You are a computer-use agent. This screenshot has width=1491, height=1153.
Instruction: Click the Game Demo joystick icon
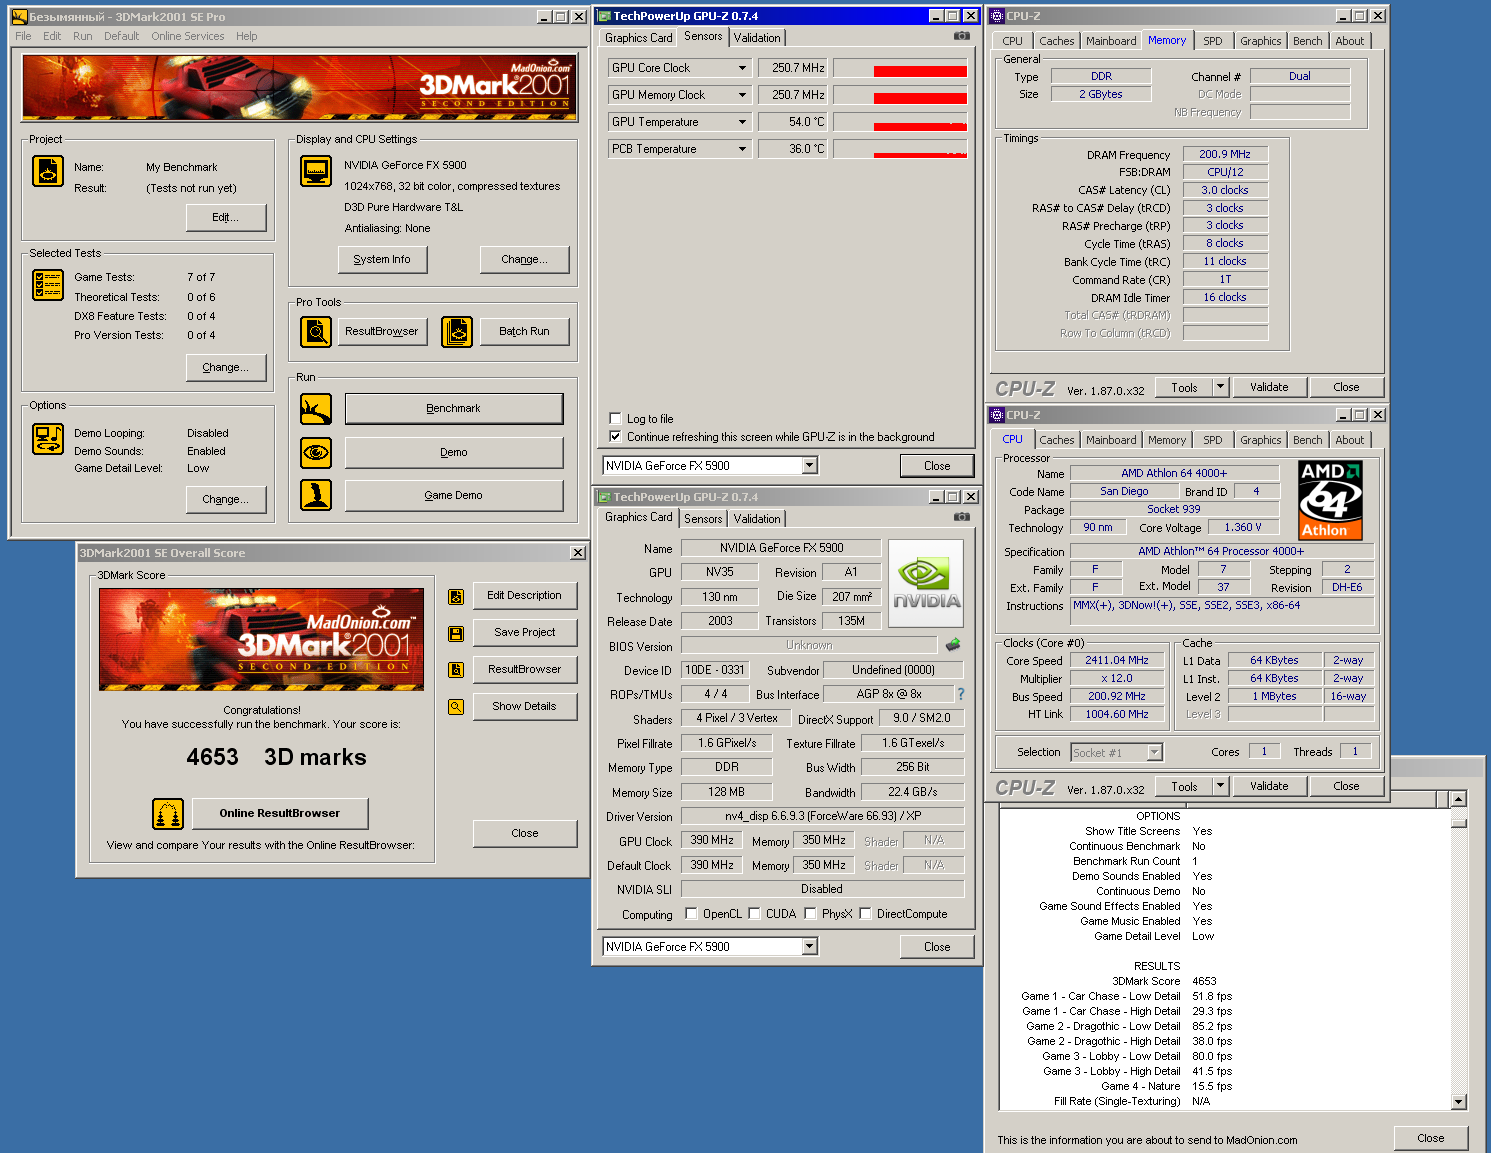316,495
